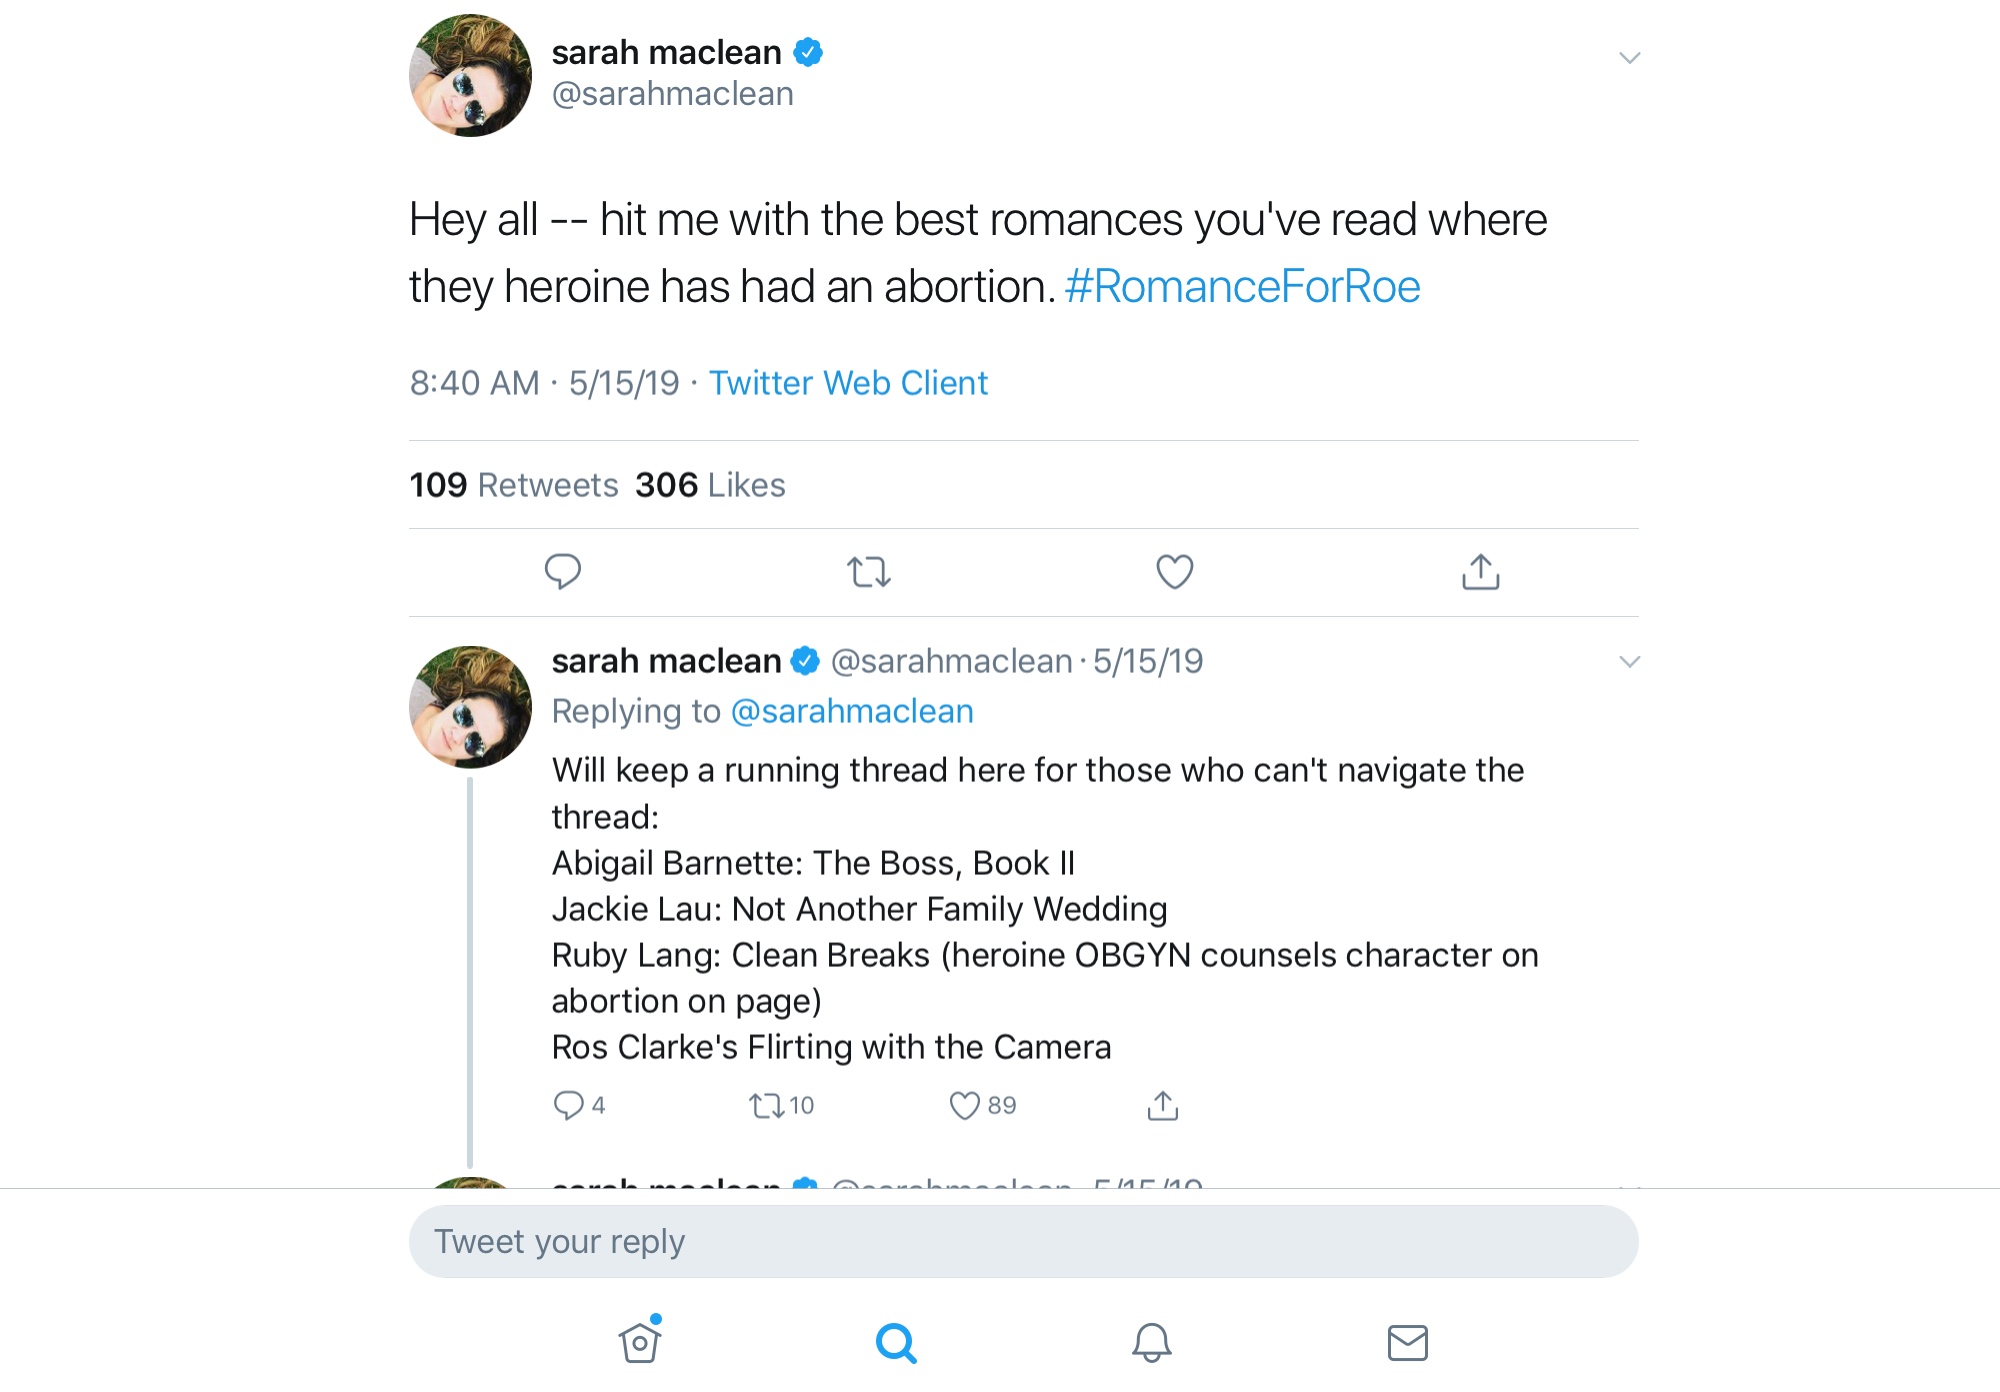Go to the Home tab

click(640, 1341)
